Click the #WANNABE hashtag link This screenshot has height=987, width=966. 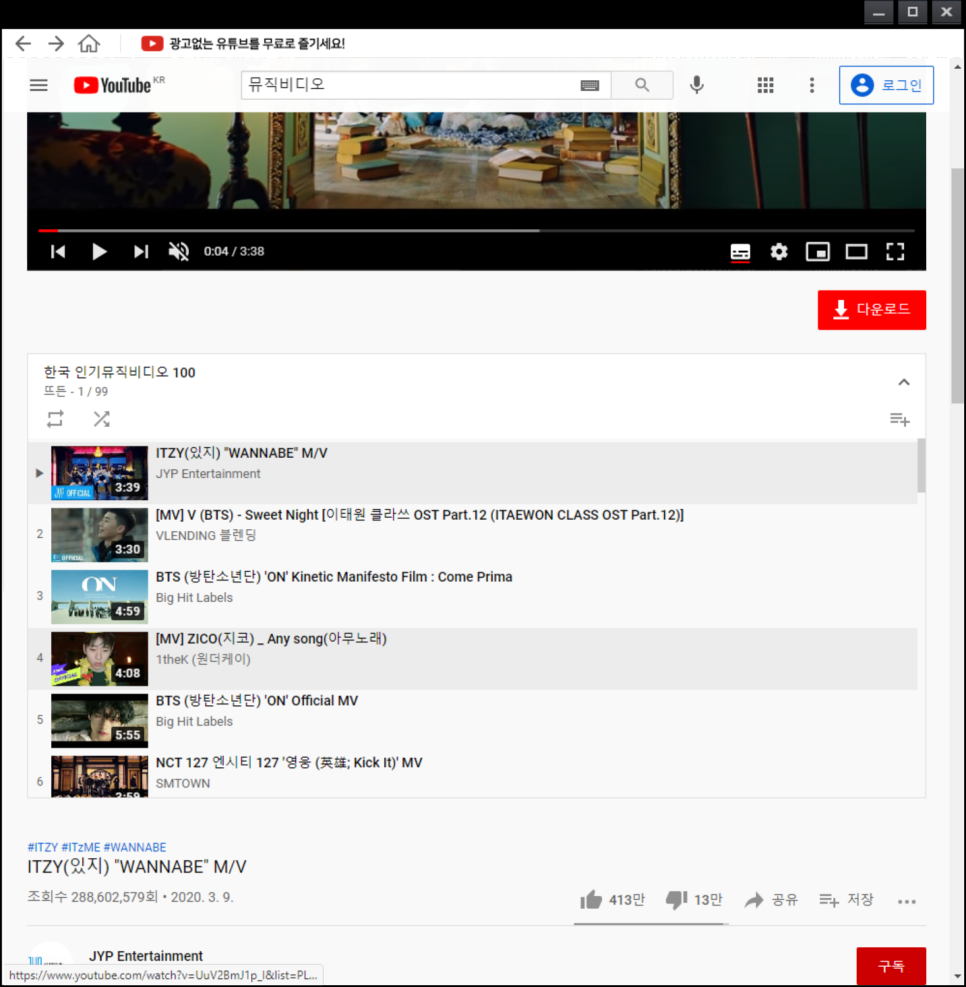tap(135, 847)
